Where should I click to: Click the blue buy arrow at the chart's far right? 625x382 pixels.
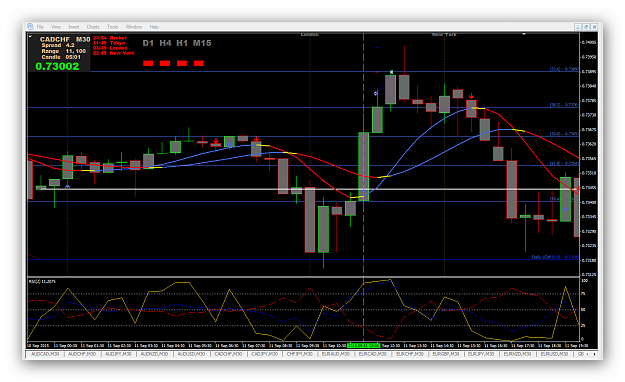[565, 209]
